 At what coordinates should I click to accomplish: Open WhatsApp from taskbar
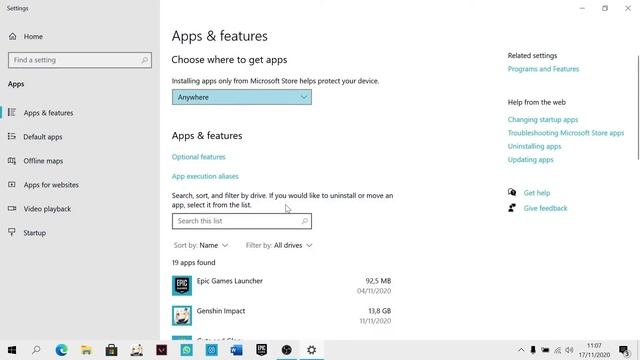coord(187,350)
